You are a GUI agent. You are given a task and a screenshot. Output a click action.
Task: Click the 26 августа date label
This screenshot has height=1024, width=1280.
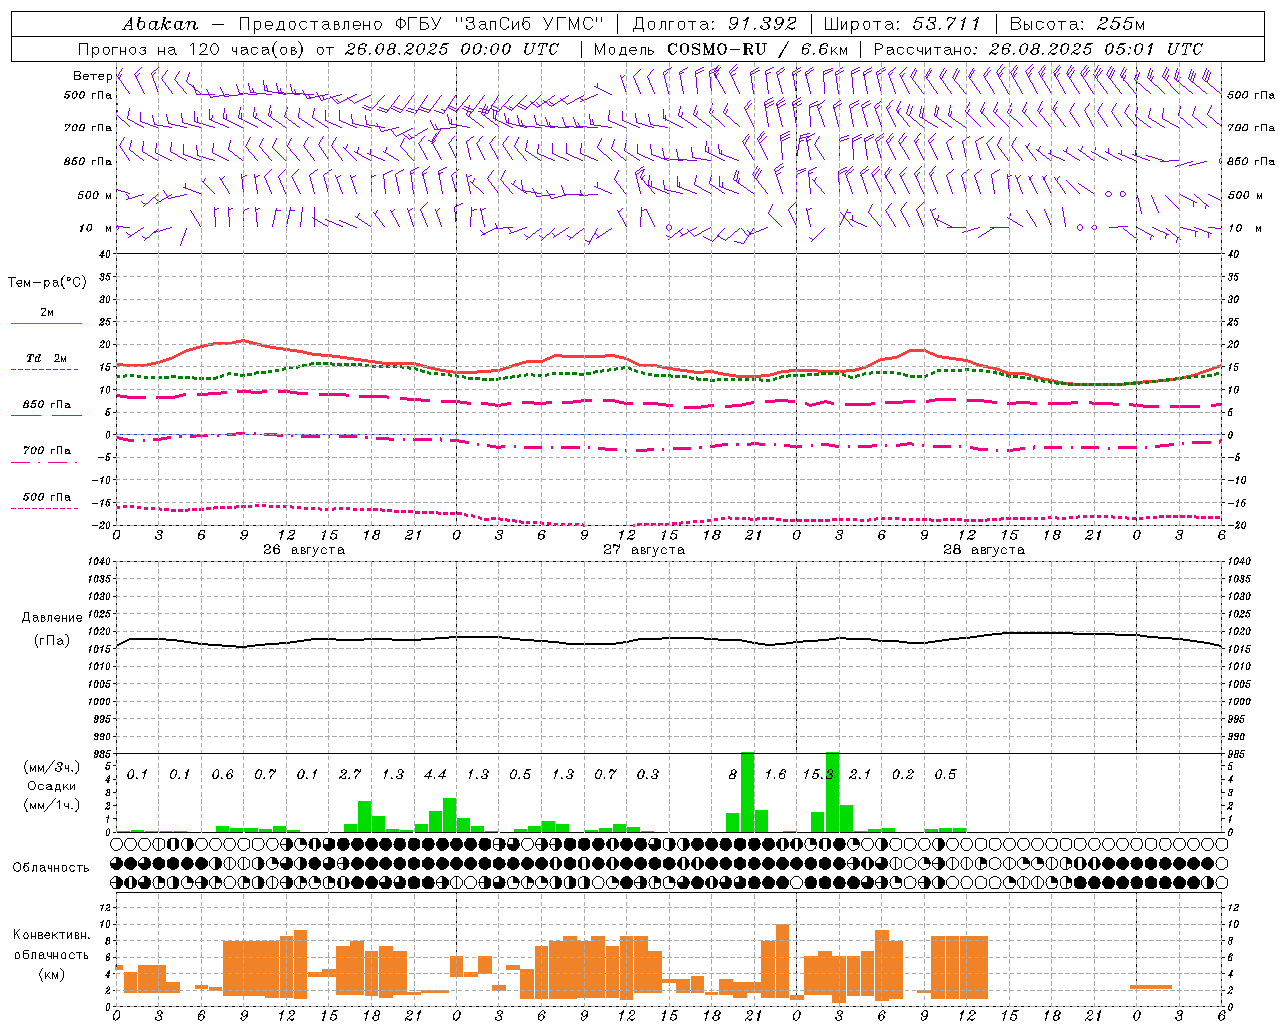[x=304, y=550]
